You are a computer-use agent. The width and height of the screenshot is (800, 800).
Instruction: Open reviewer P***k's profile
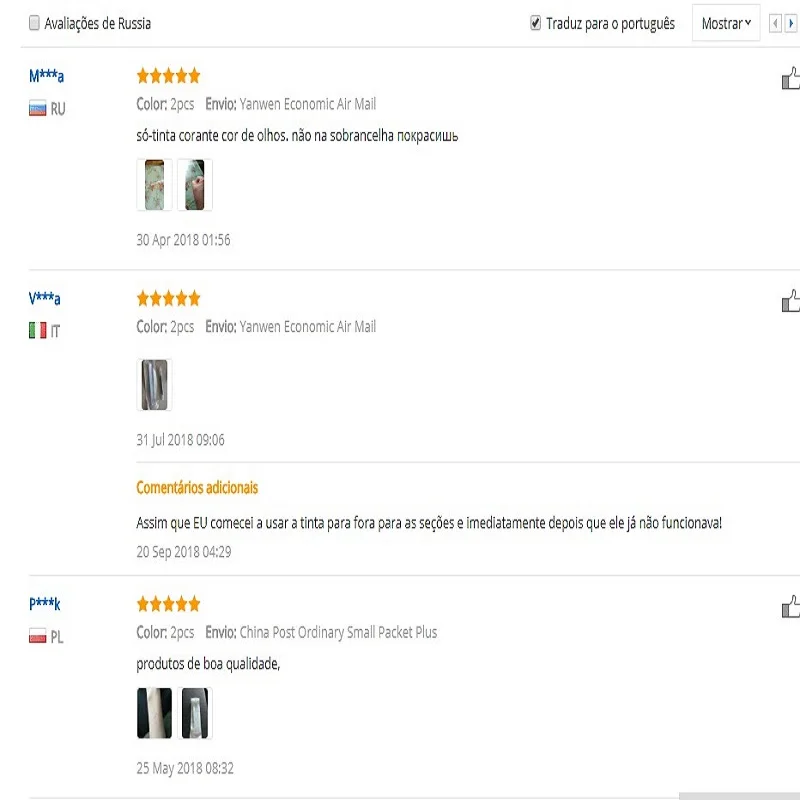click(x=45, y=604)
